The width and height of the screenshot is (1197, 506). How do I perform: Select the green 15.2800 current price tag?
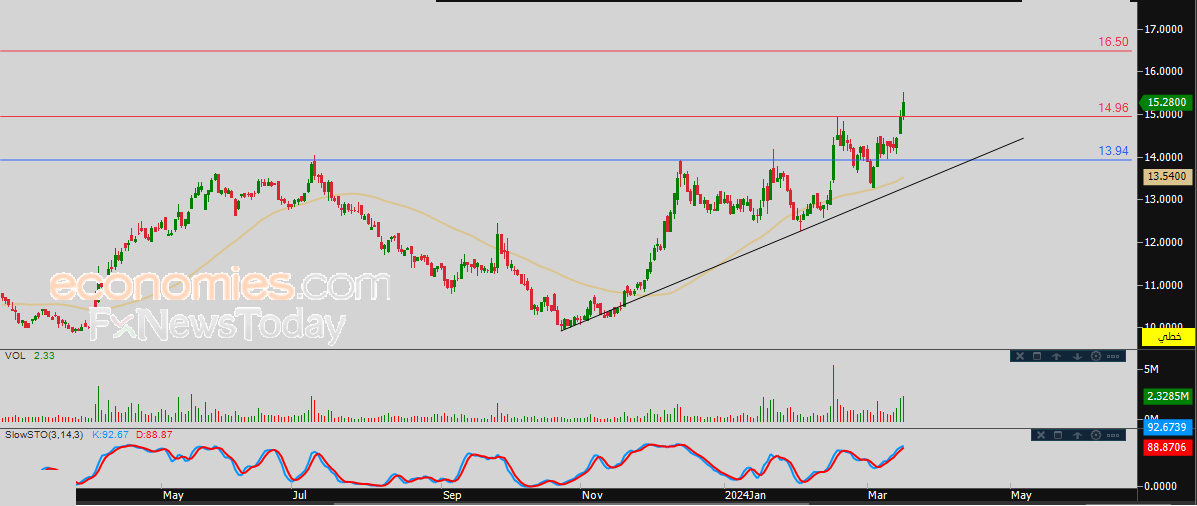tap(1166, 102)
